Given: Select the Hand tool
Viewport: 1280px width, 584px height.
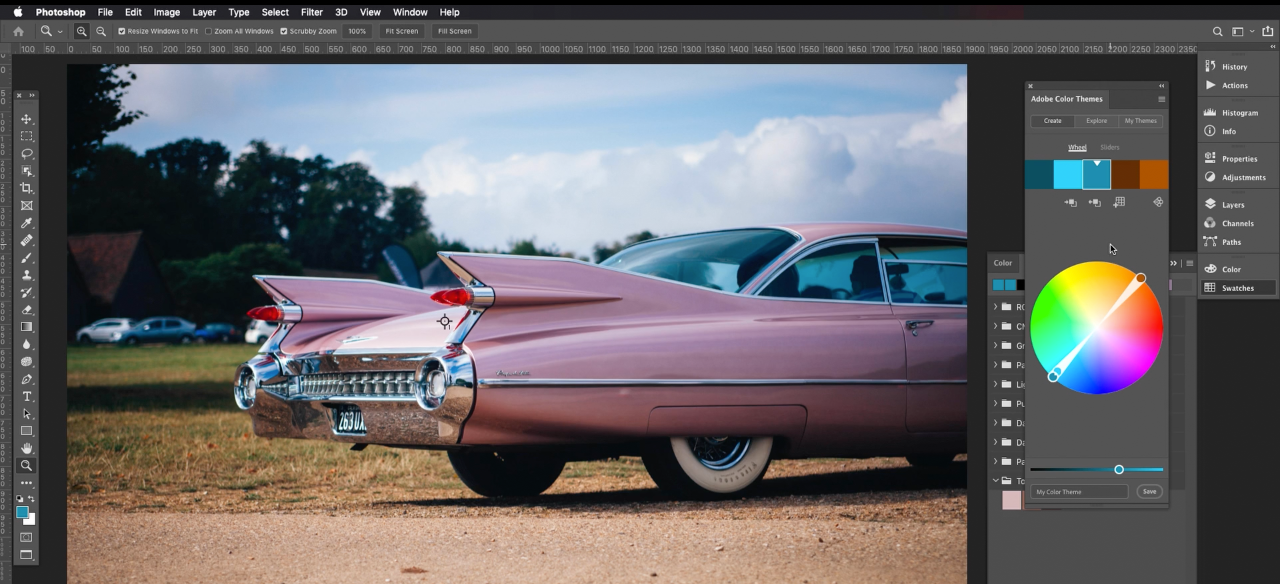Looking at the screenshot, I should point(27,448).
